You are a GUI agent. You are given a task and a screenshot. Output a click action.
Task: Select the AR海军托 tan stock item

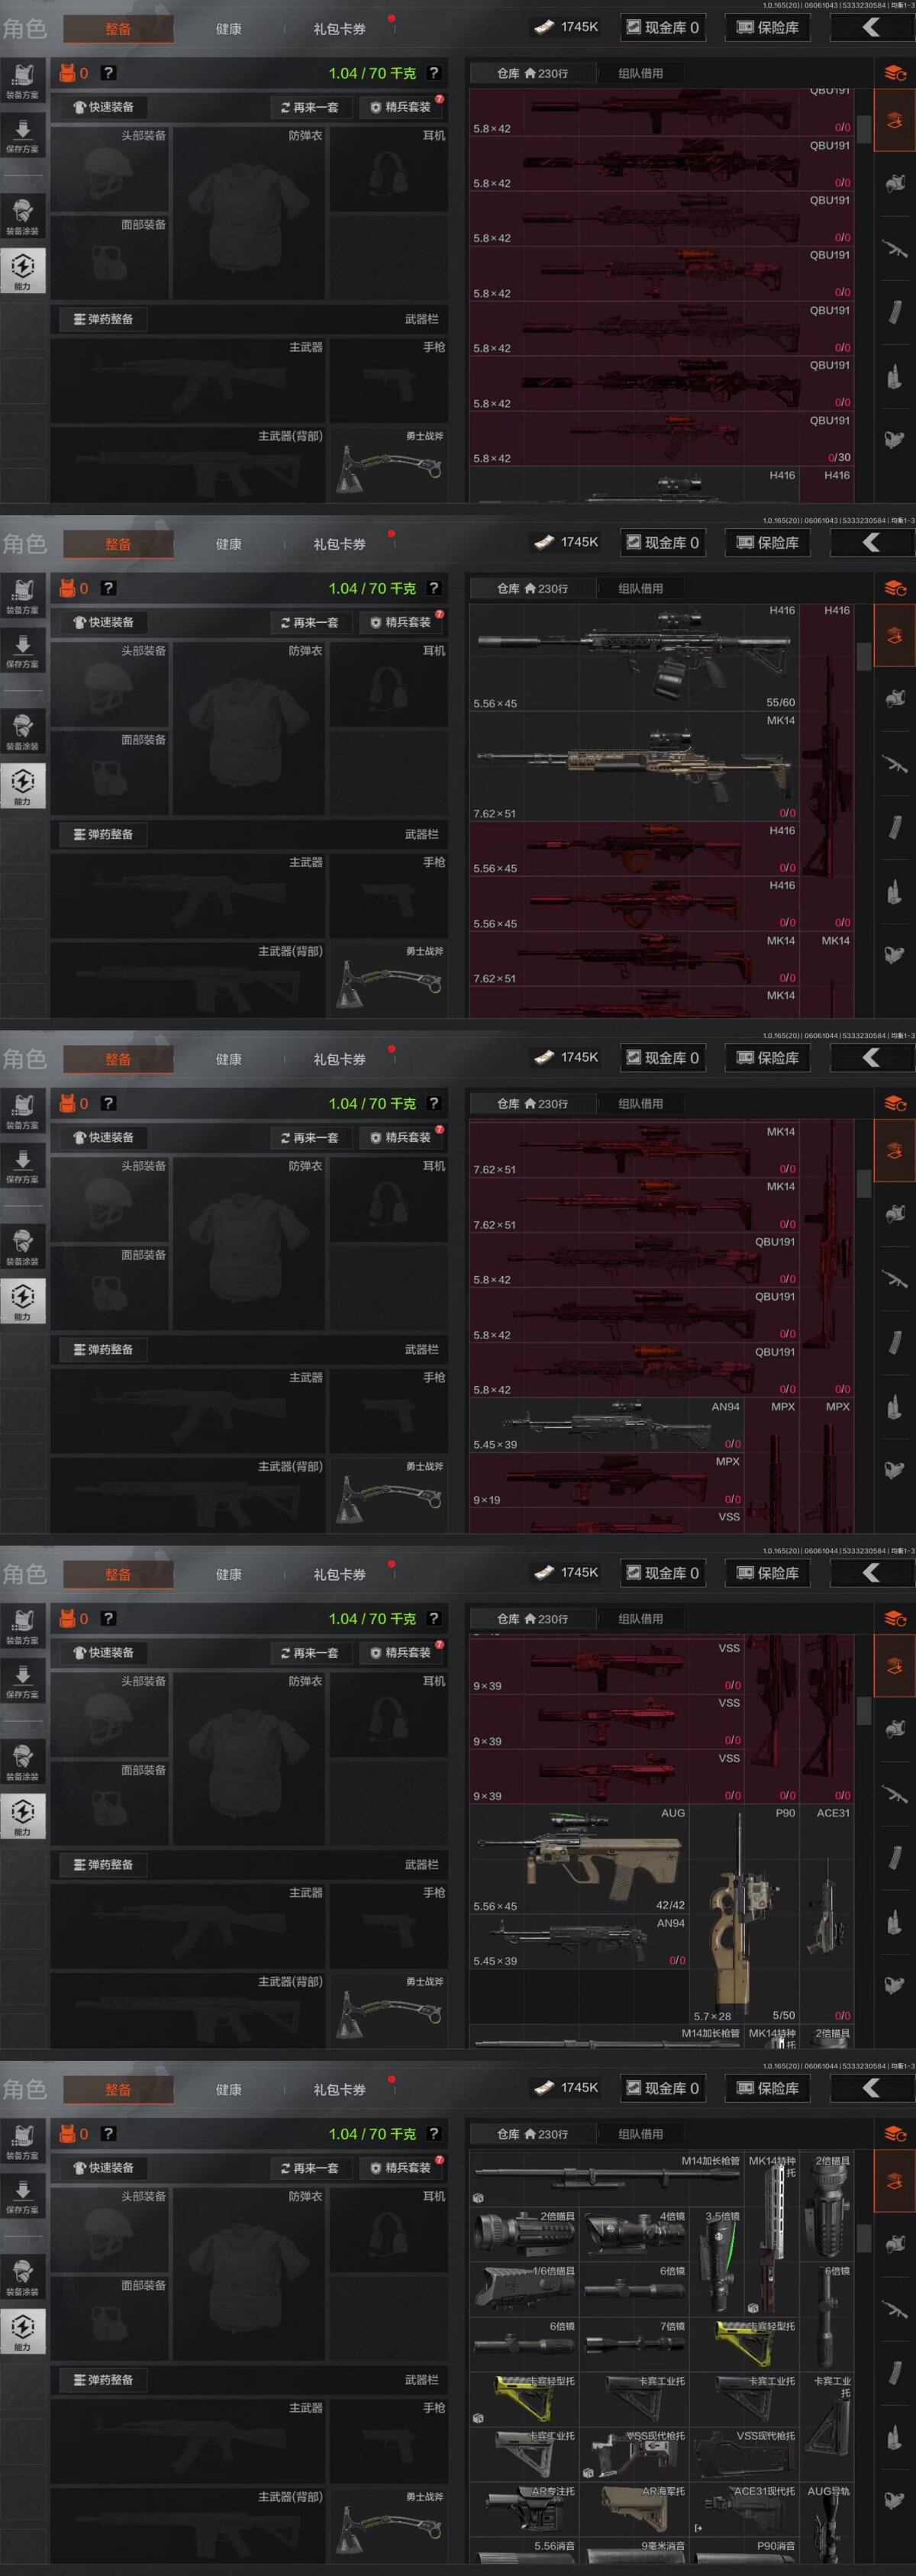(x=634, y=2507)
